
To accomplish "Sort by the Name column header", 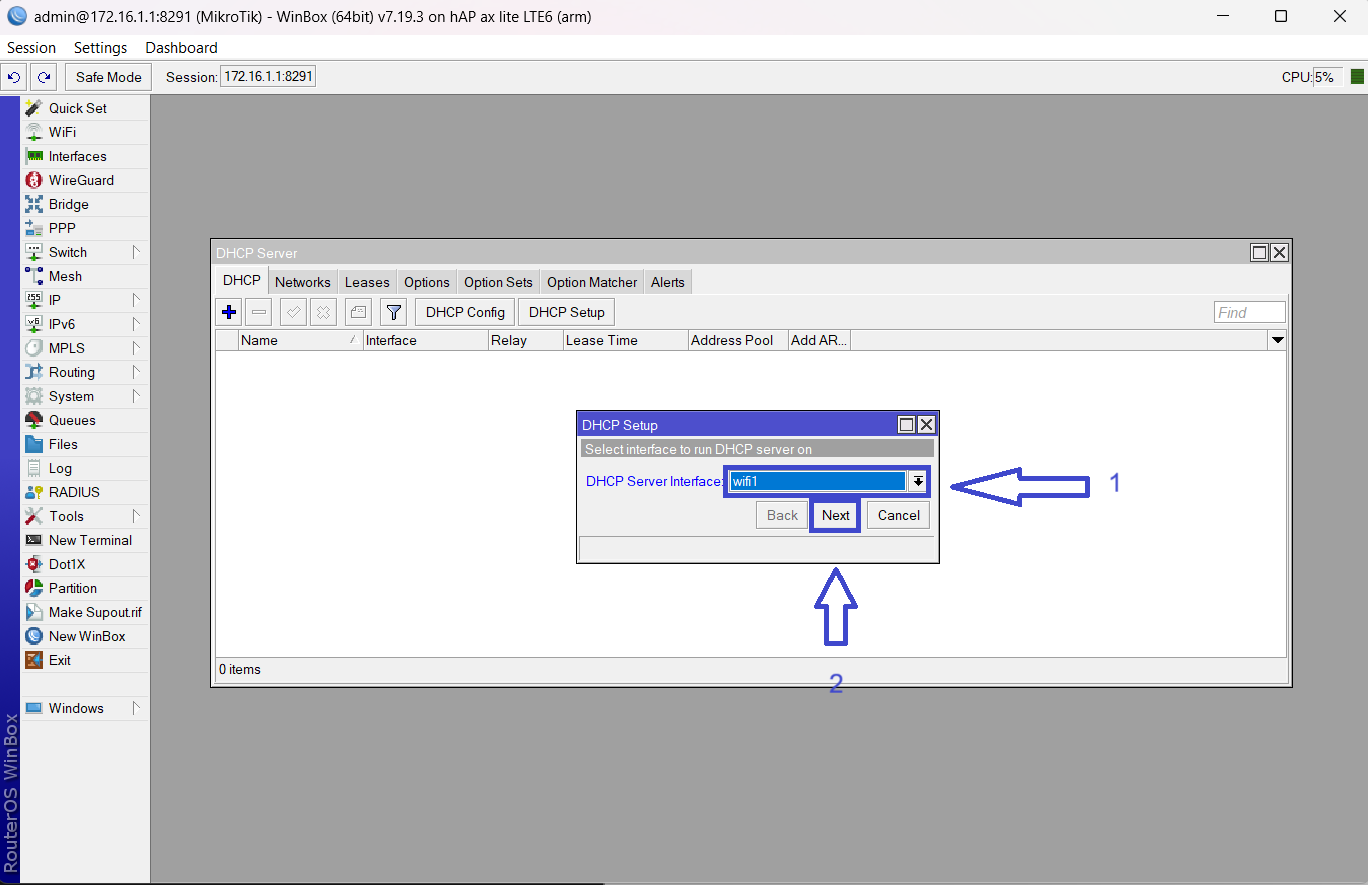I will (301, 340).
